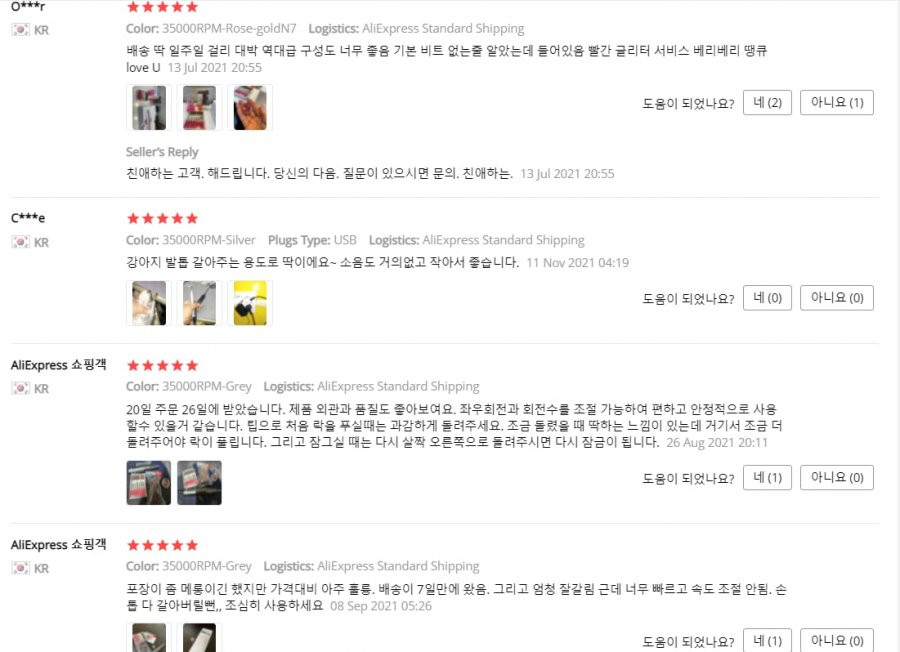Open second photo in 35000RPM-Silver review
Viewport: 900px width, 652px height.
(199, 303)
